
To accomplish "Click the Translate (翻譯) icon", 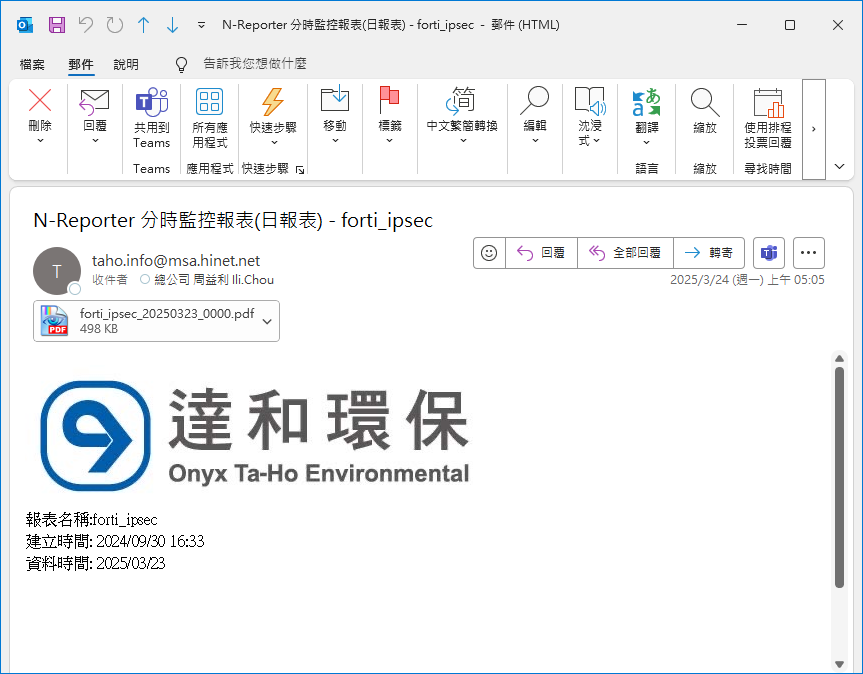I will [646, 101].
